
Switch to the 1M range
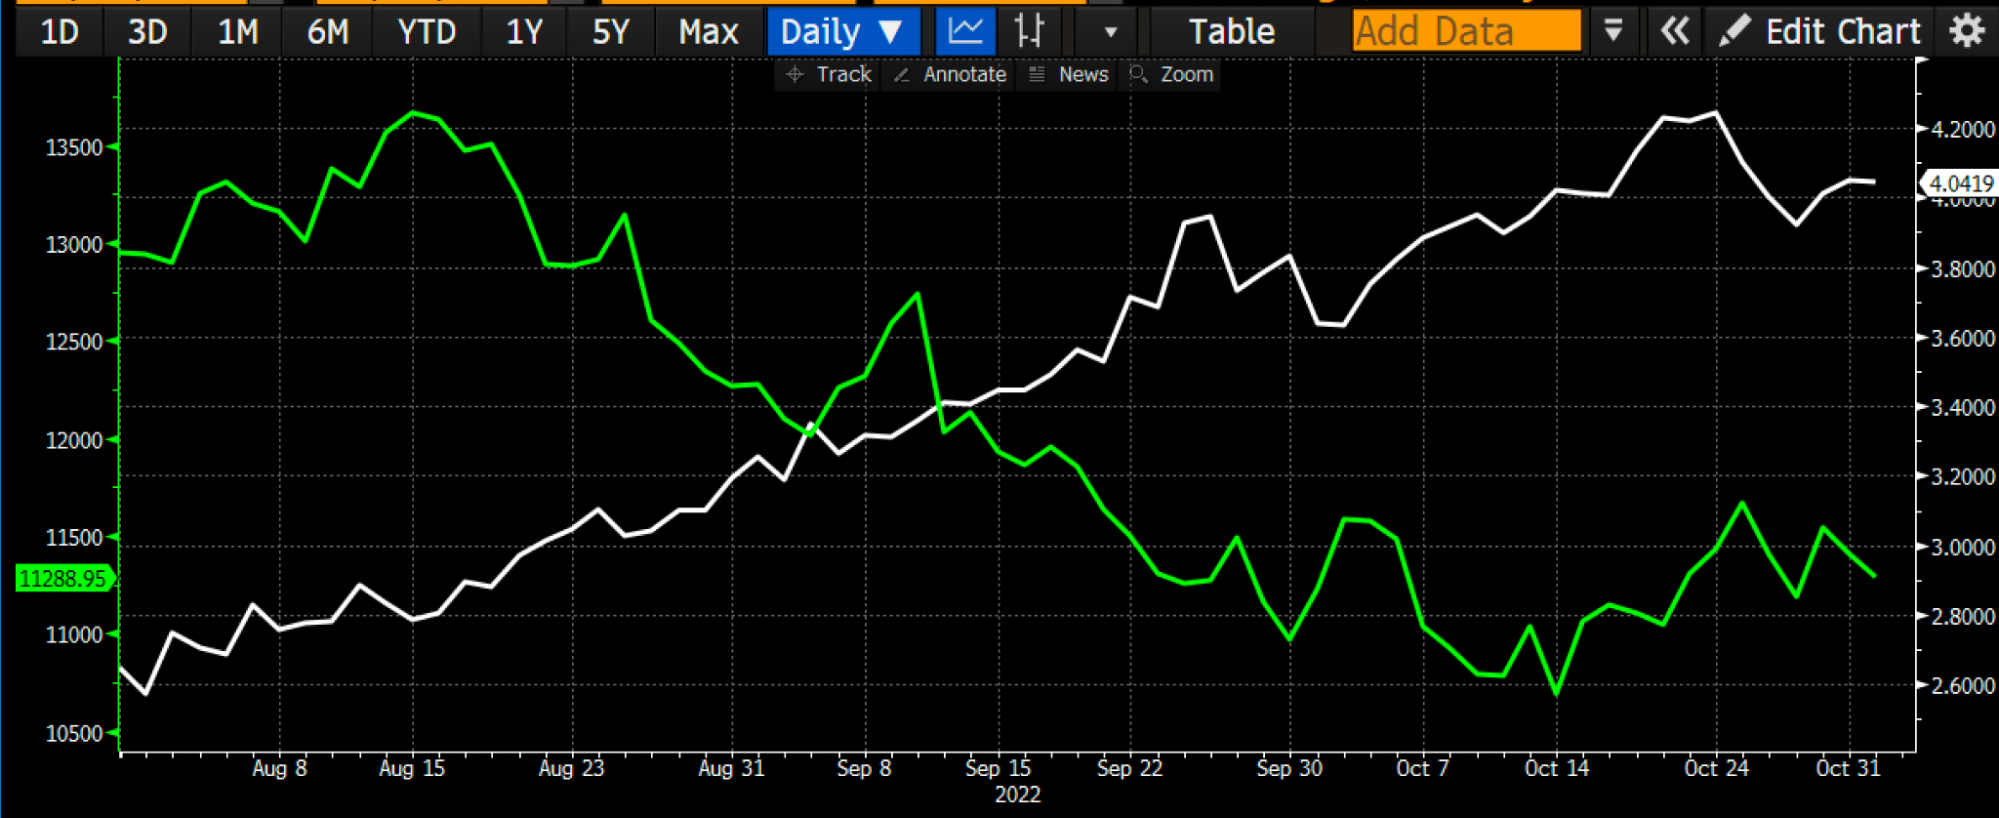tap(238, 32)
